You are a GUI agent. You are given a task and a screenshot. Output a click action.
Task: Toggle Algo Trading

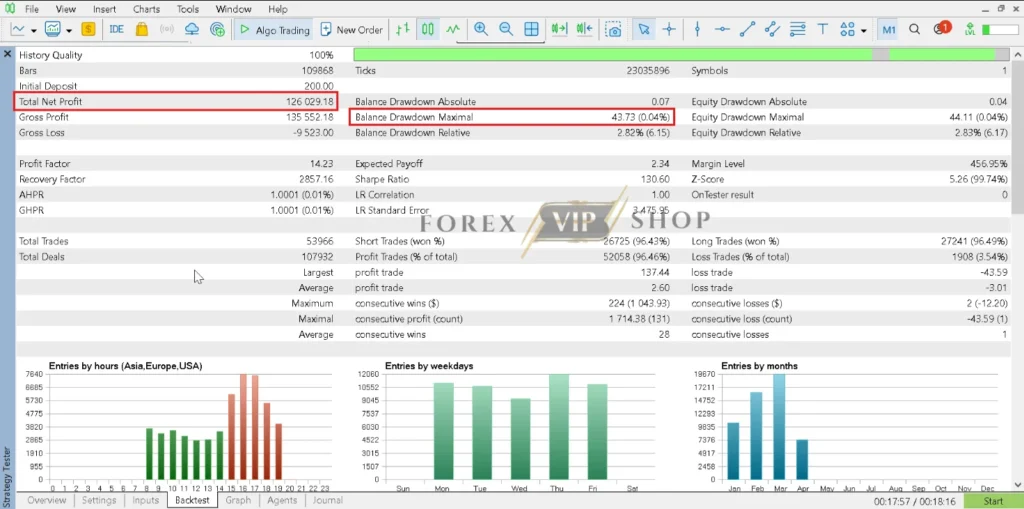click(x=274, y=29)
